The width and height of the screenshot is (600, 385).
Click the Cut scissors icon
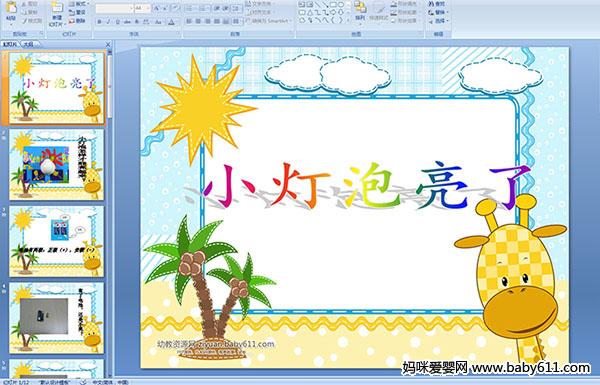click(24, 4)
